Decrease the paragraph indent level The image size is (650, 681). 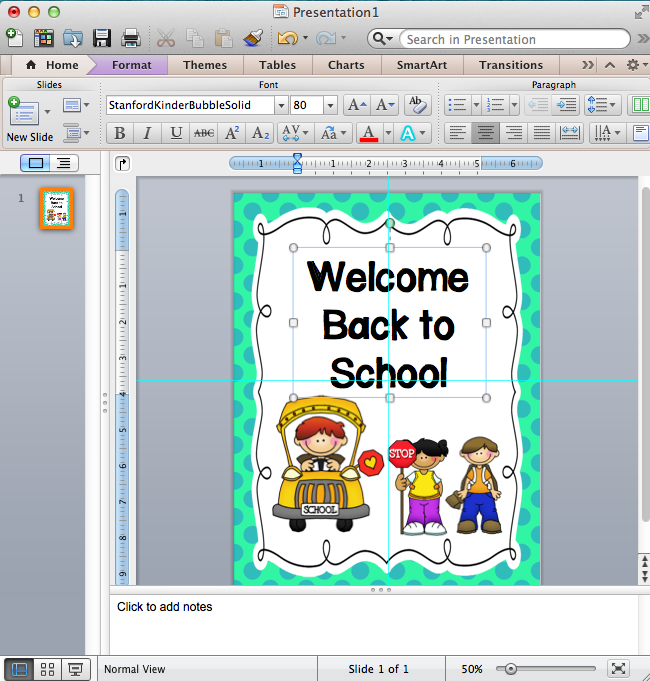point(538,105)
